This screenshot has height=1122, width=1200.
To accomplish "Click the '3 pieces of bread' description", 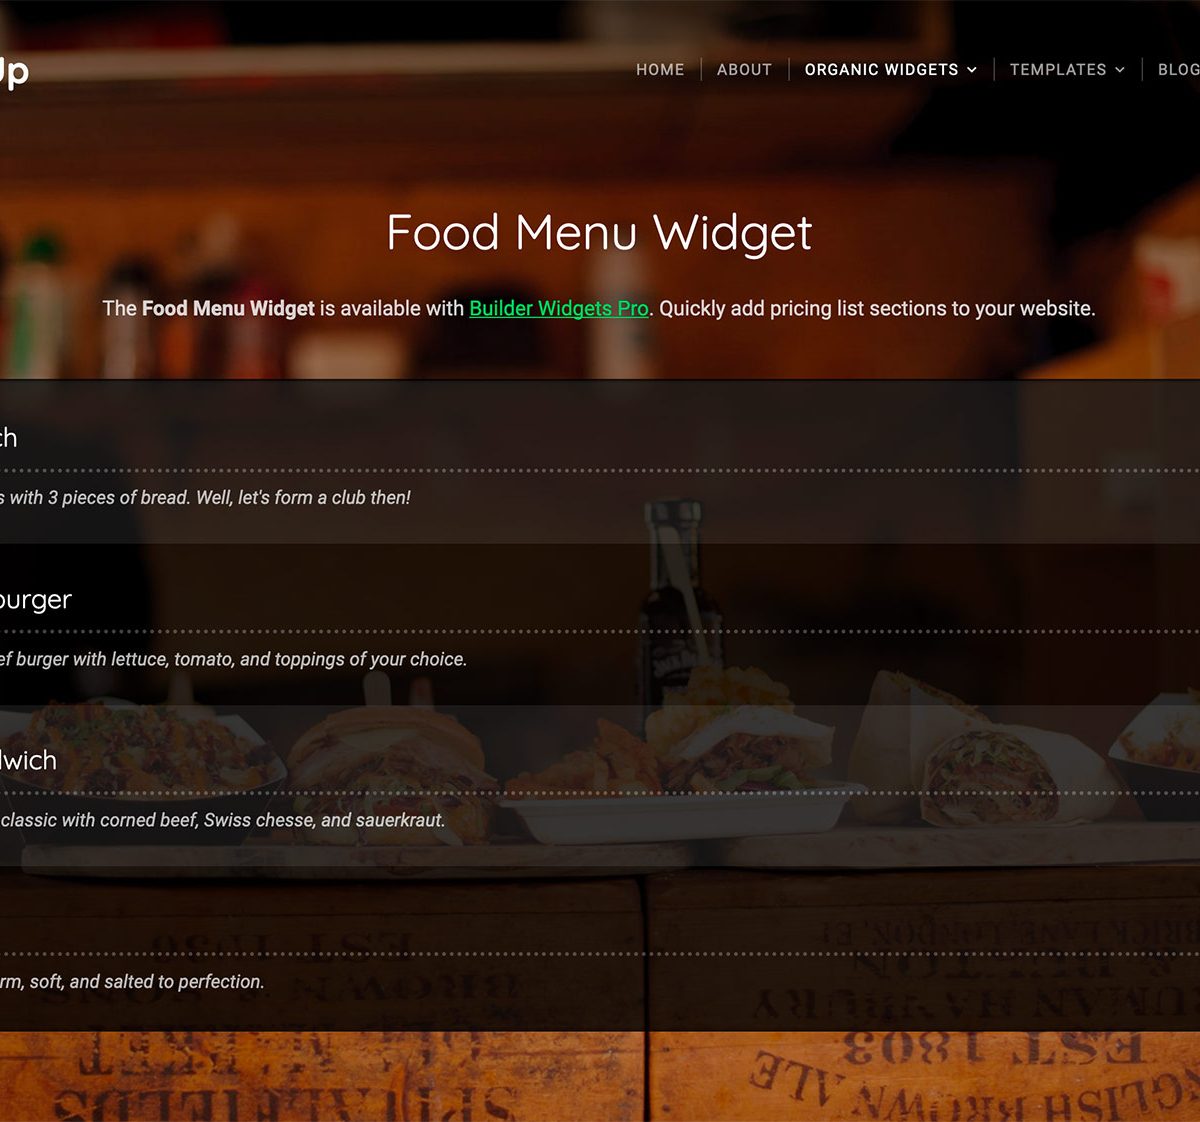I will click(x=205, y=497).
